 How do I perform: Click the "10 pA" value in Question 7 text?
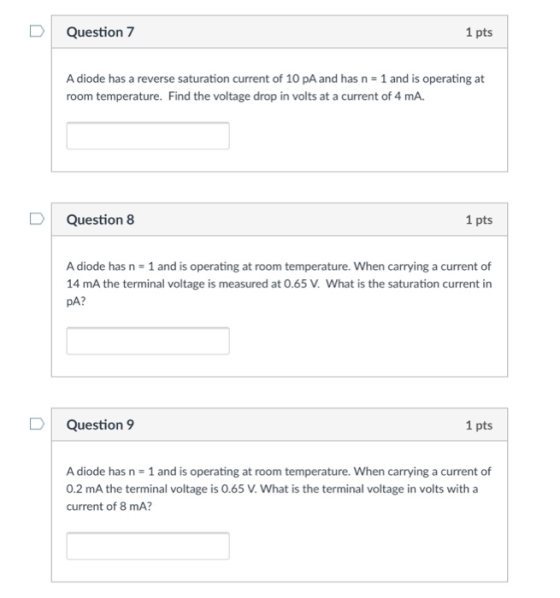302,79
